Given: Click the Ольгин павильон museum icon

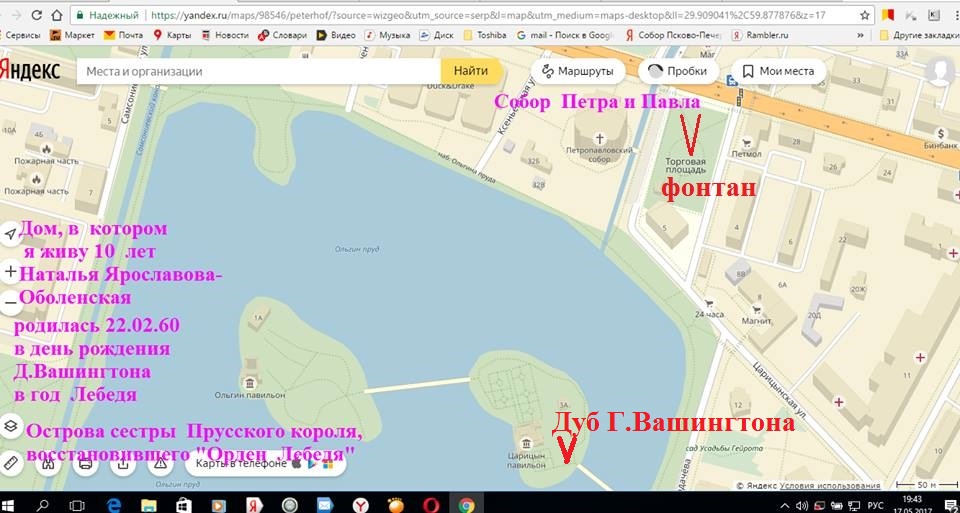Looking at the screenshot, I should [250, 383].
